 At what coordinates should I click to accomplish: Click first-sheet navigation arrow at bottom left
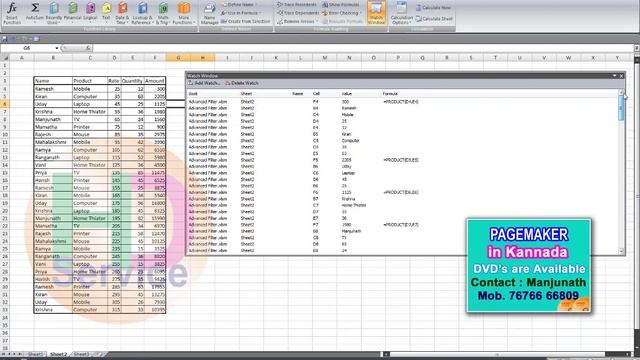point(4,354)
